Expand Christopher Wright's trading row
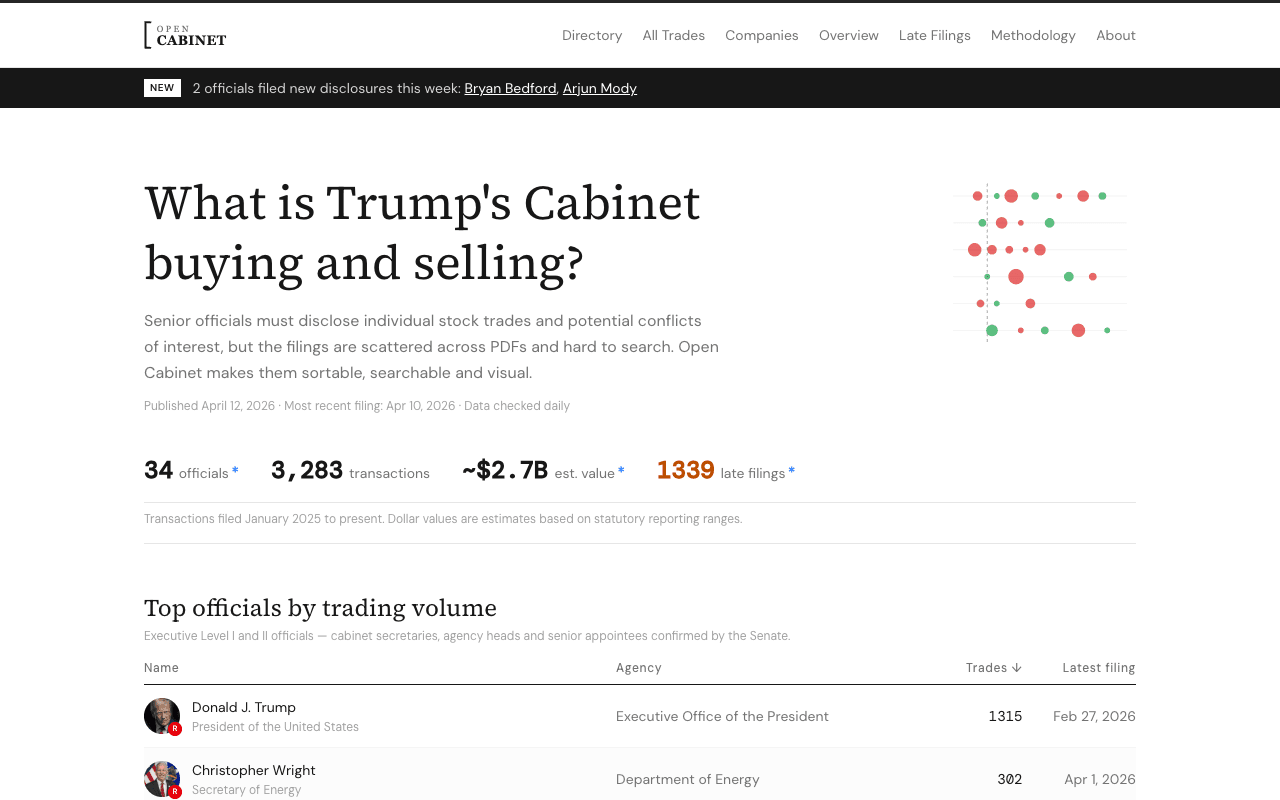 pyautogui.click(x=640, y=777)
